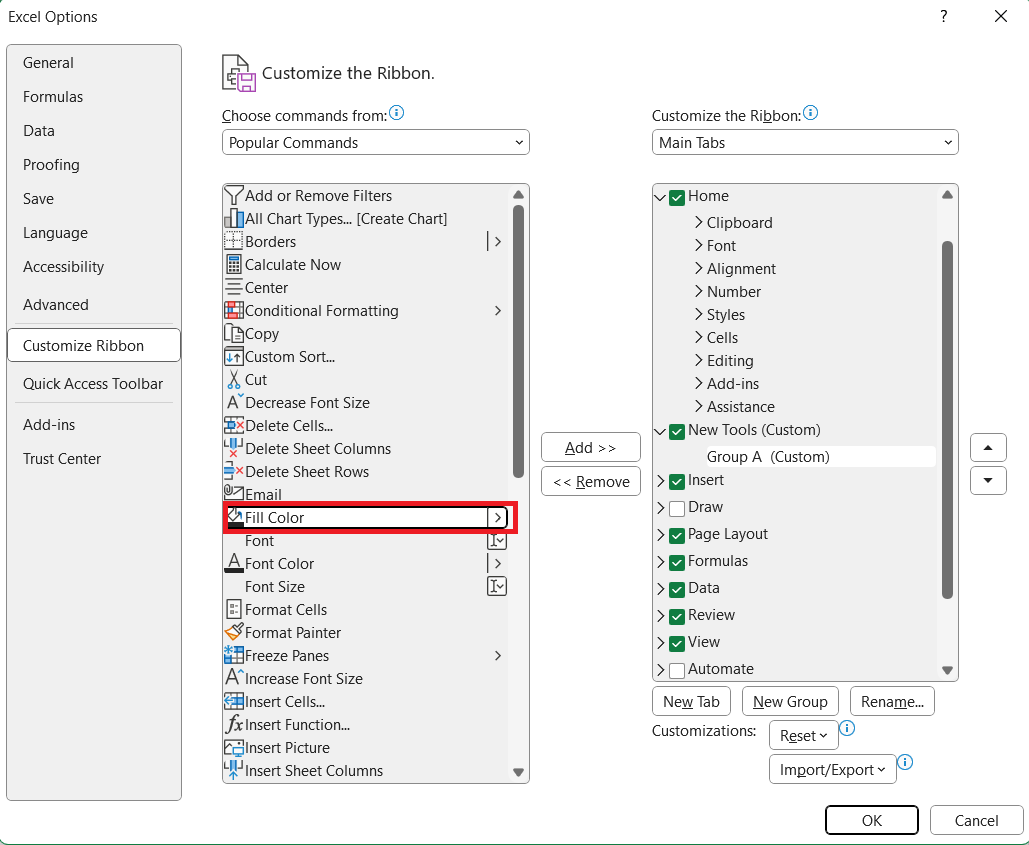The width and height of the screenshot is (1029, 845).
Task: Click the << Remove button
Action: coord(591,482)
